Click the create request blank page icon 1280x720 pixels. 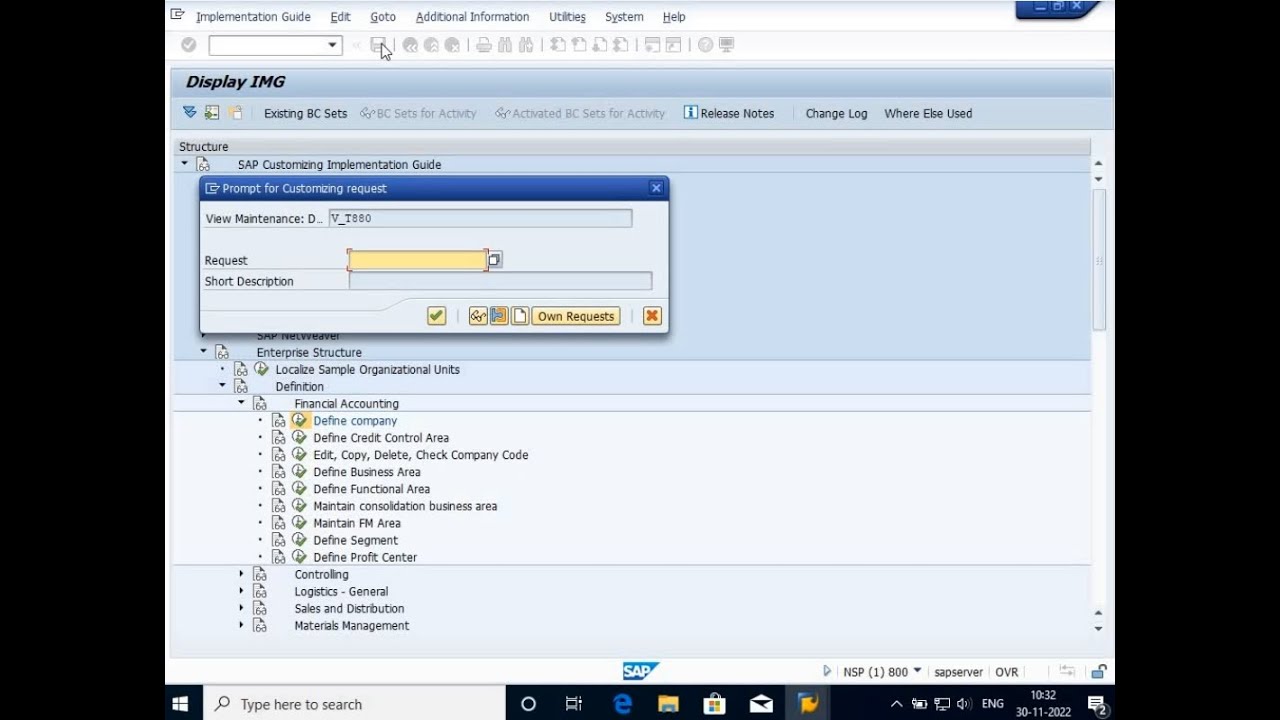point(520,316)
